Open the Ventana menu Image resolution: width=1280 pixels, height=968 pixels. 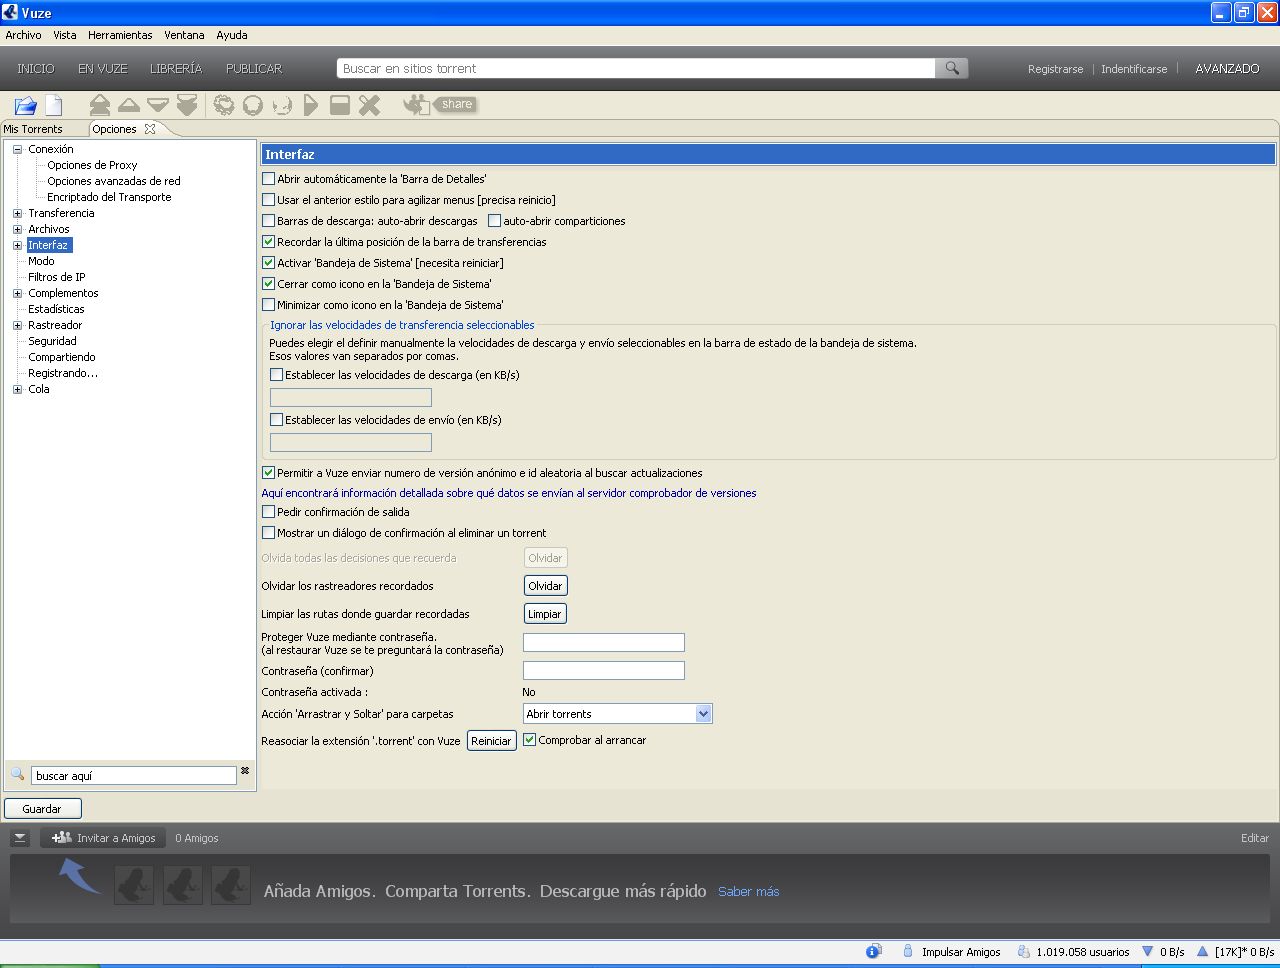184,35
